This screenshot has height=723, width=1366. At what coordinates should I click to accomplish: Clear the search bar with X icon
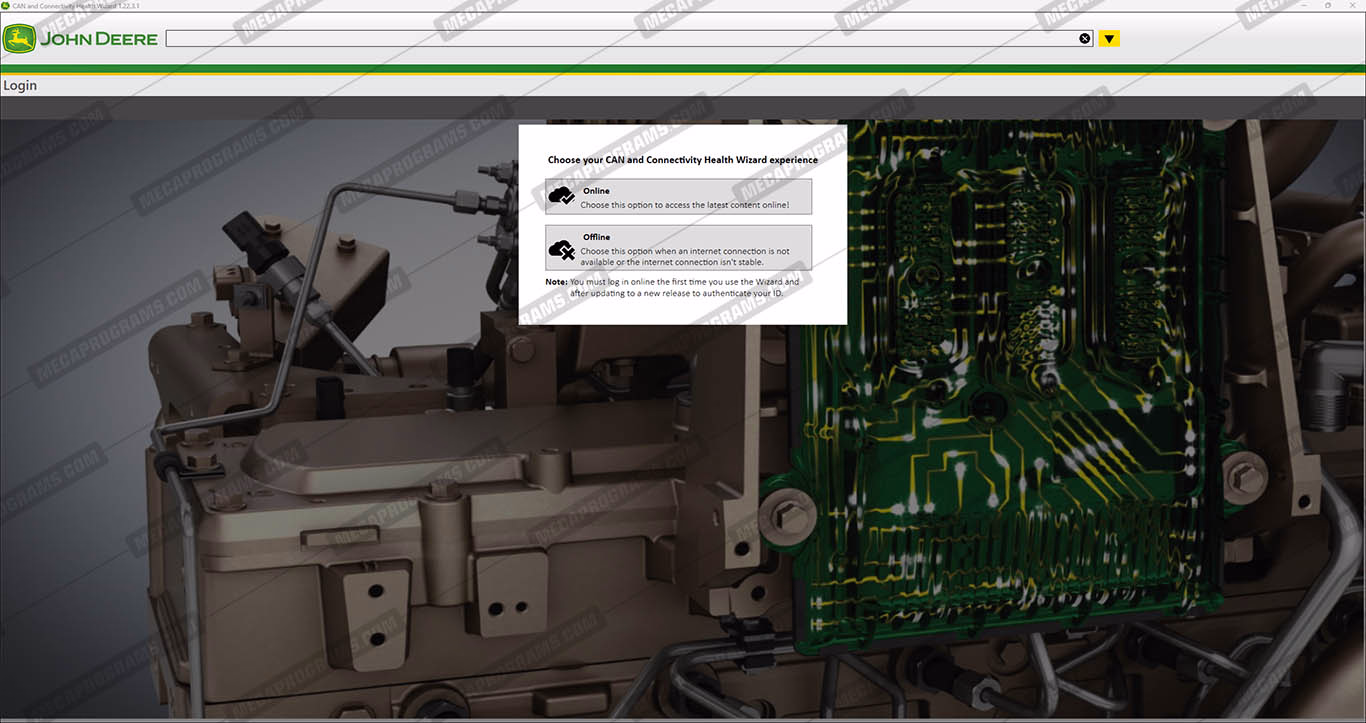[1085, 39]
